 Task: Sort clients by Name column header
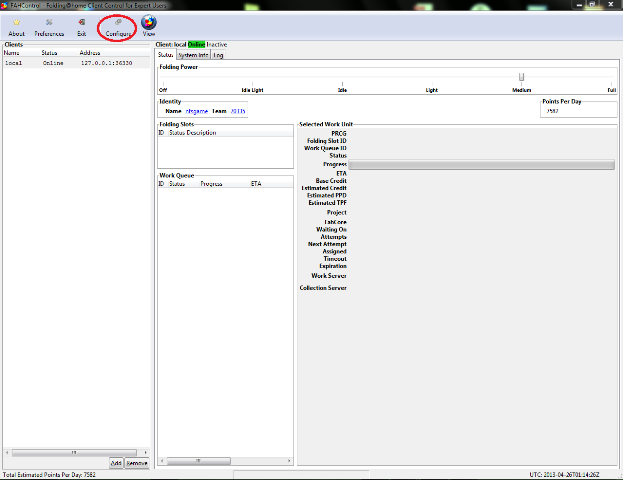12,52
